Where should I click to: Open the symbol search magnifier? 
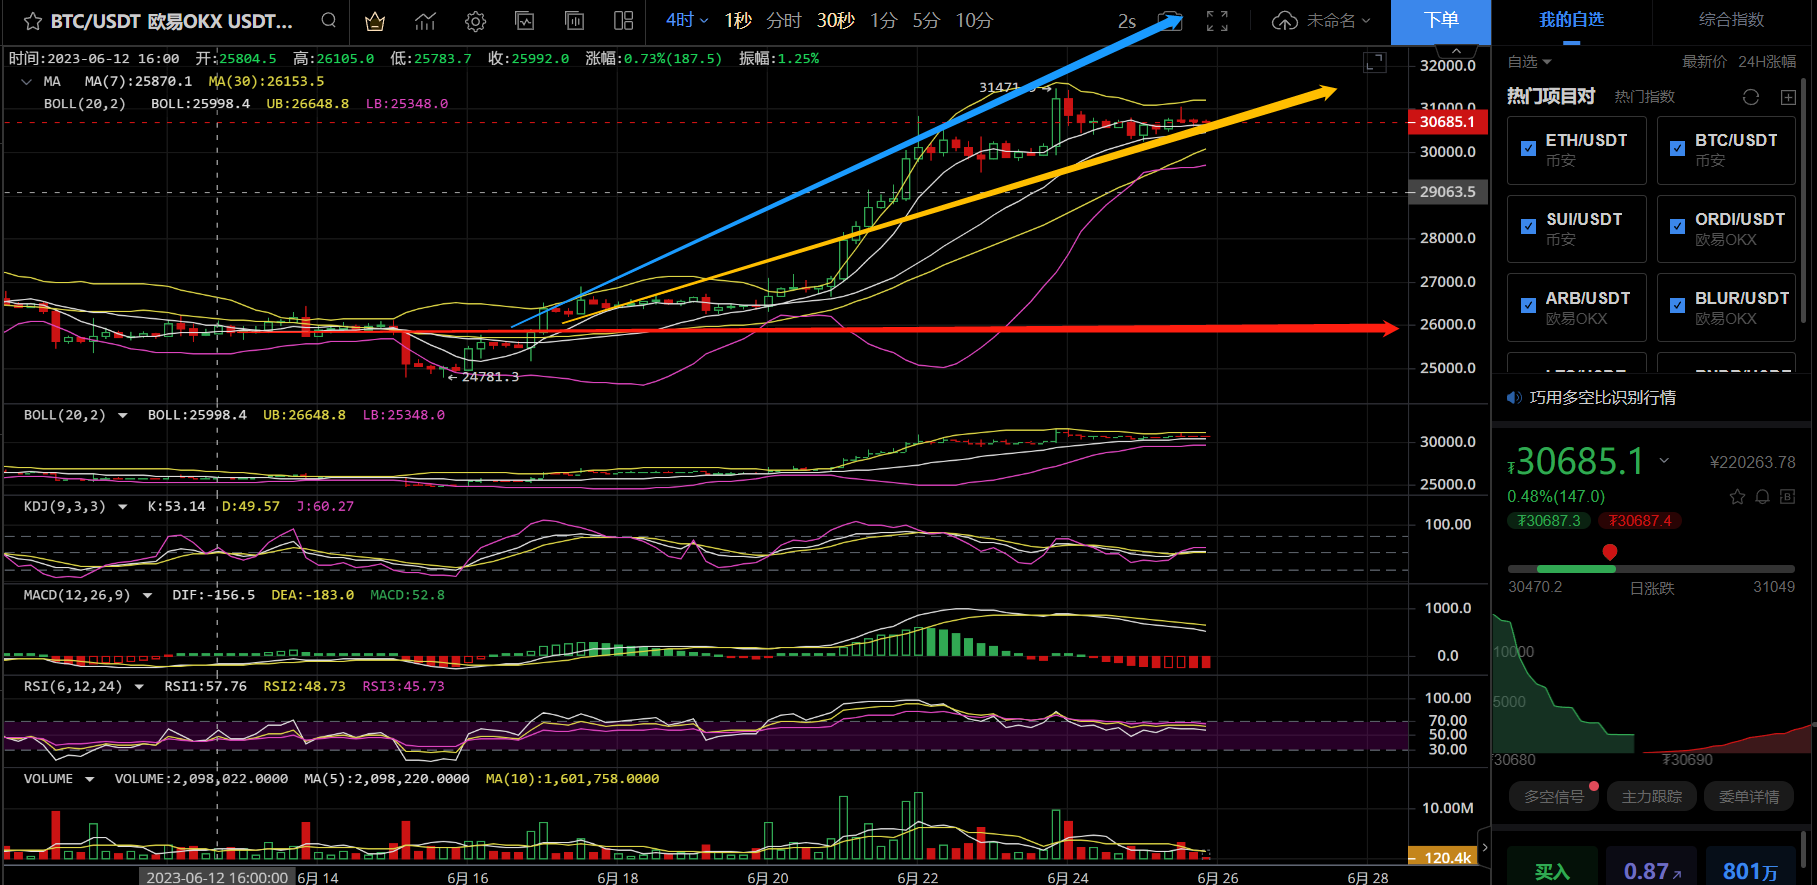click(x=328, y=20)
